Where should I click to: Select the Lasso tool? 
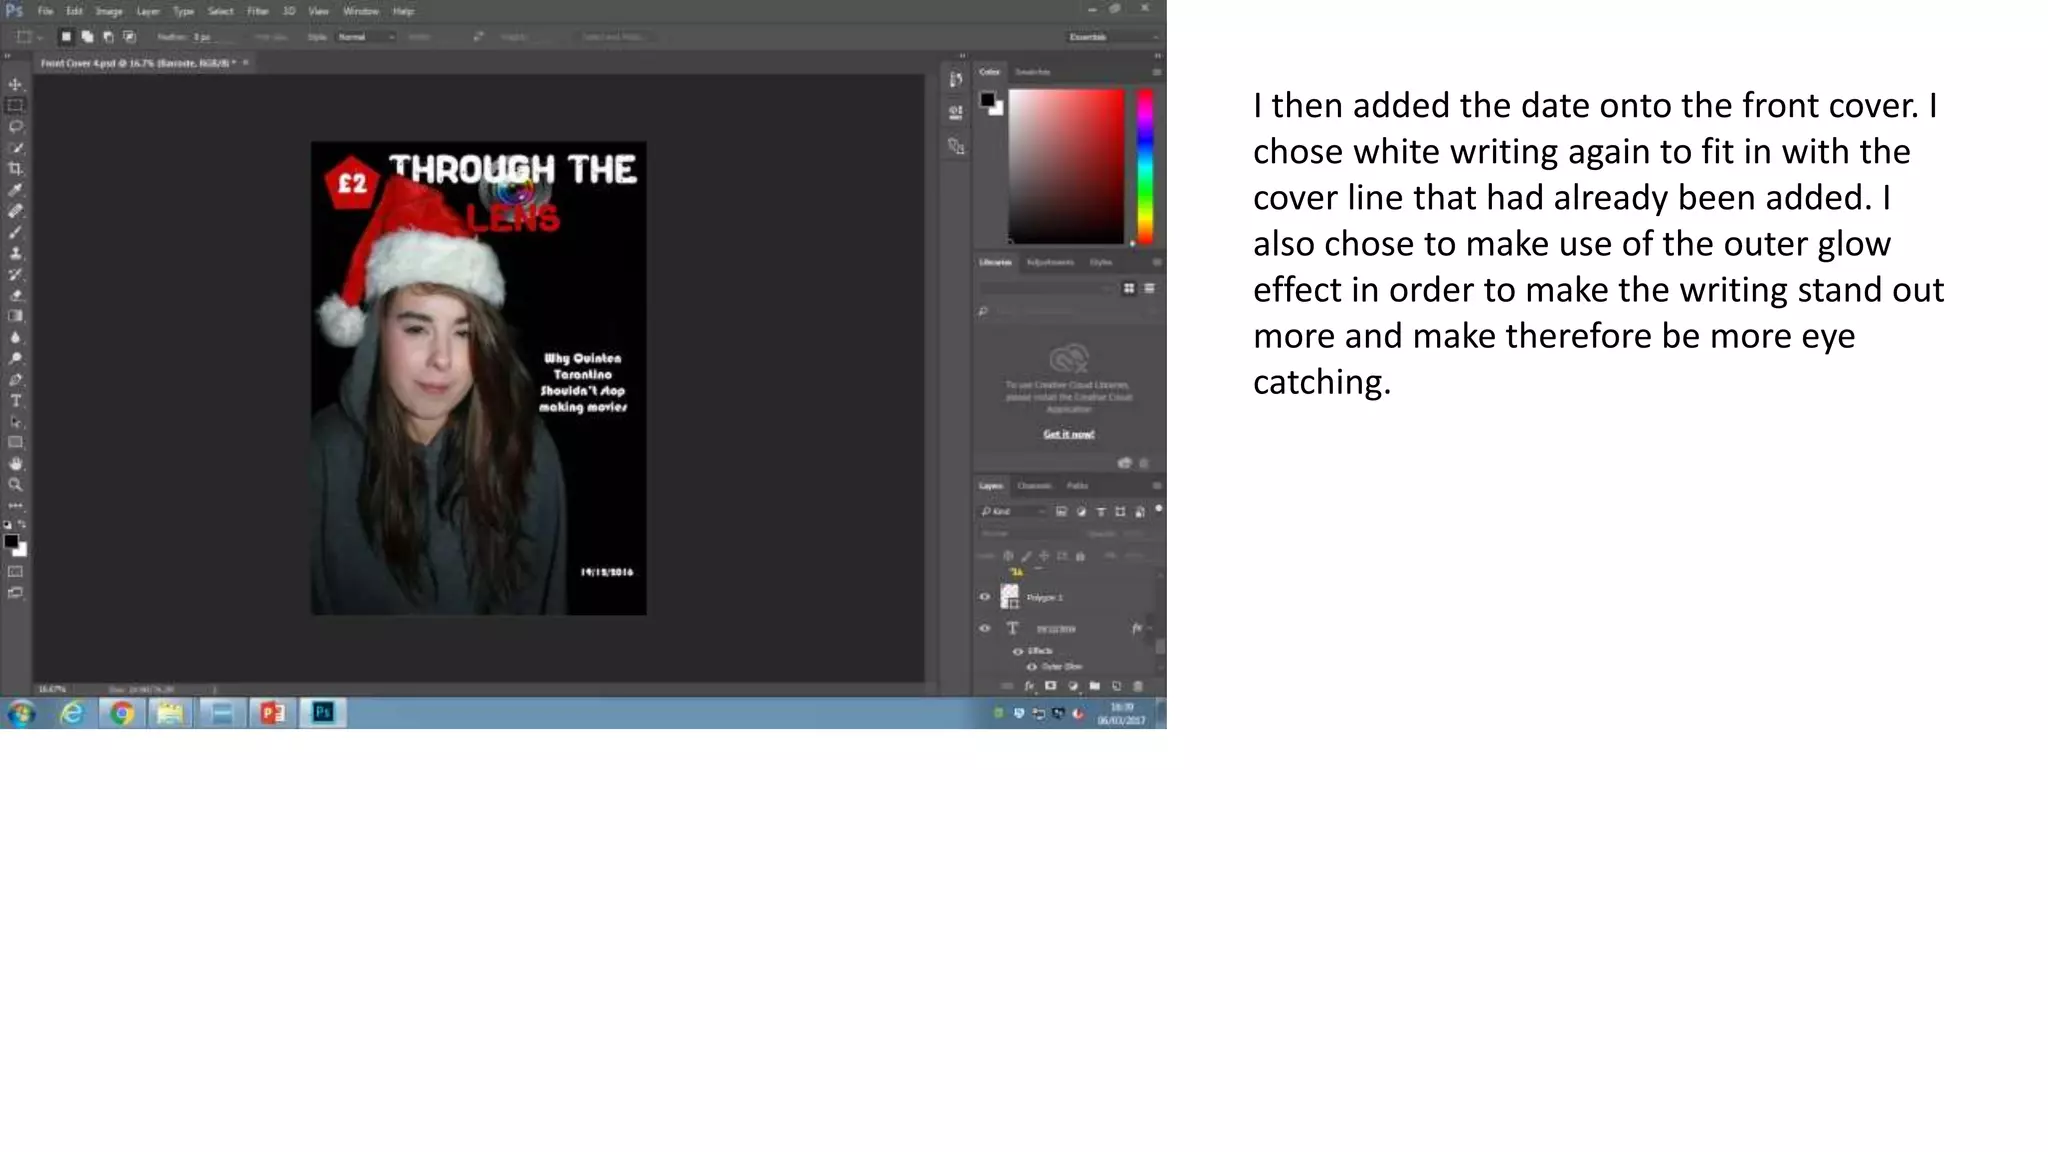click(15, 126)
